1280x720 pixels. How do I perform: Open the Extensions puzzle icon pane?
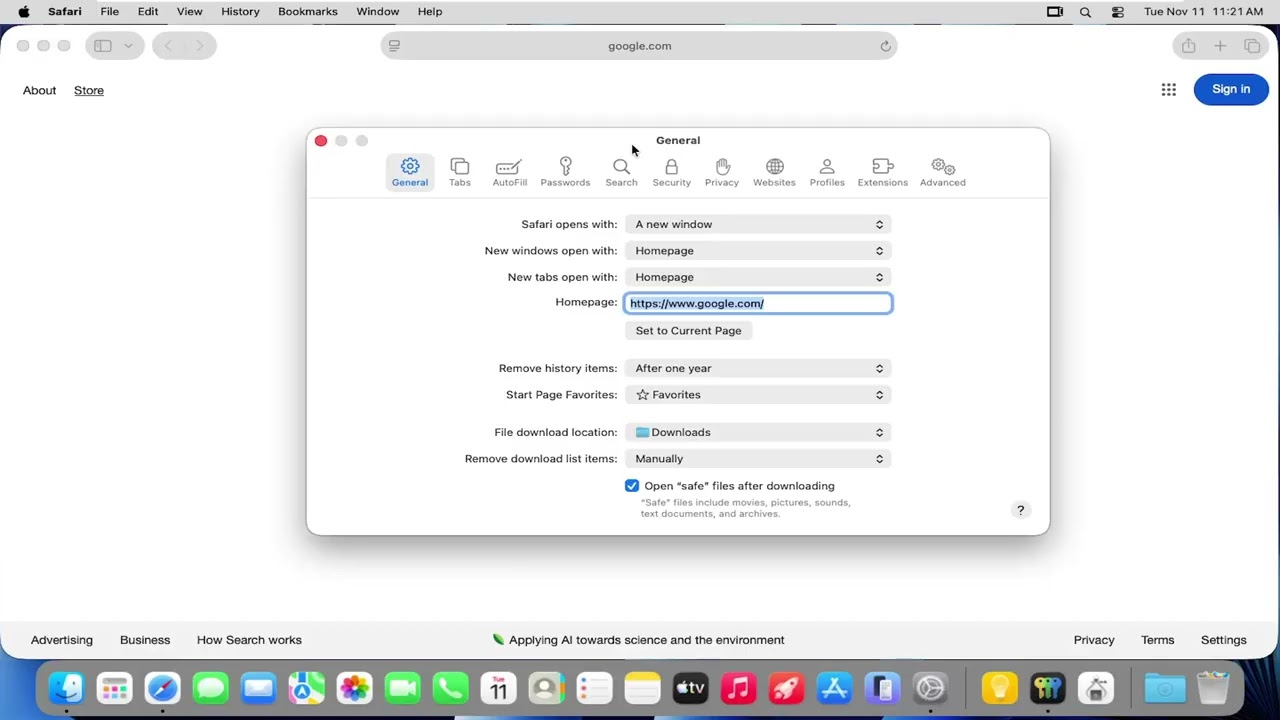[882, 172]
